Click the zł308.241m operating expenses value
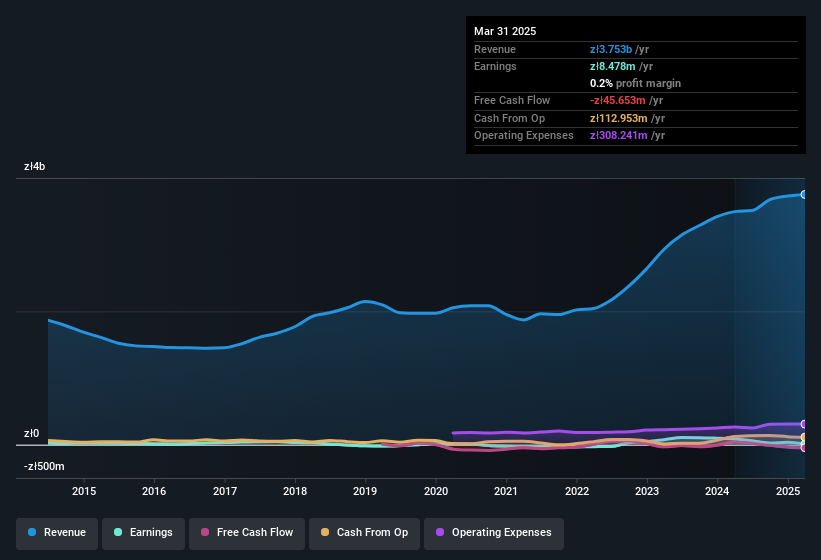The image size is (821, 560). (x=618, y=136)
